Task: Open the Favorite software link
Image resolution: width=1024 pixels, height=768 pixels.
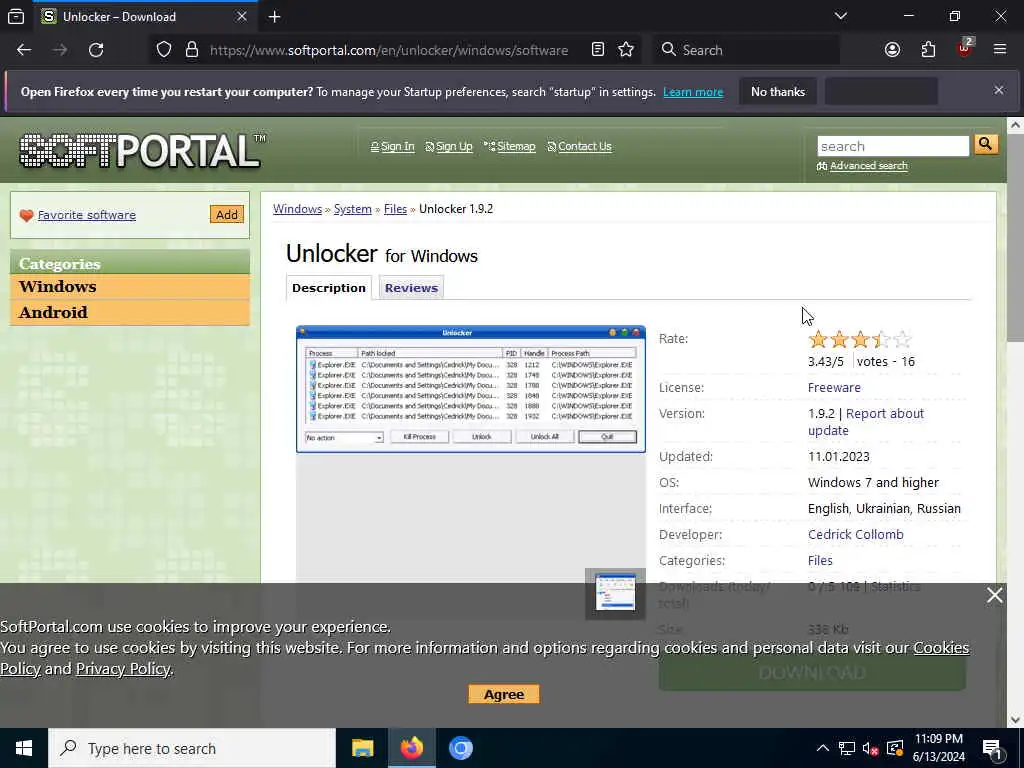Action: click(x=87, y=215)
